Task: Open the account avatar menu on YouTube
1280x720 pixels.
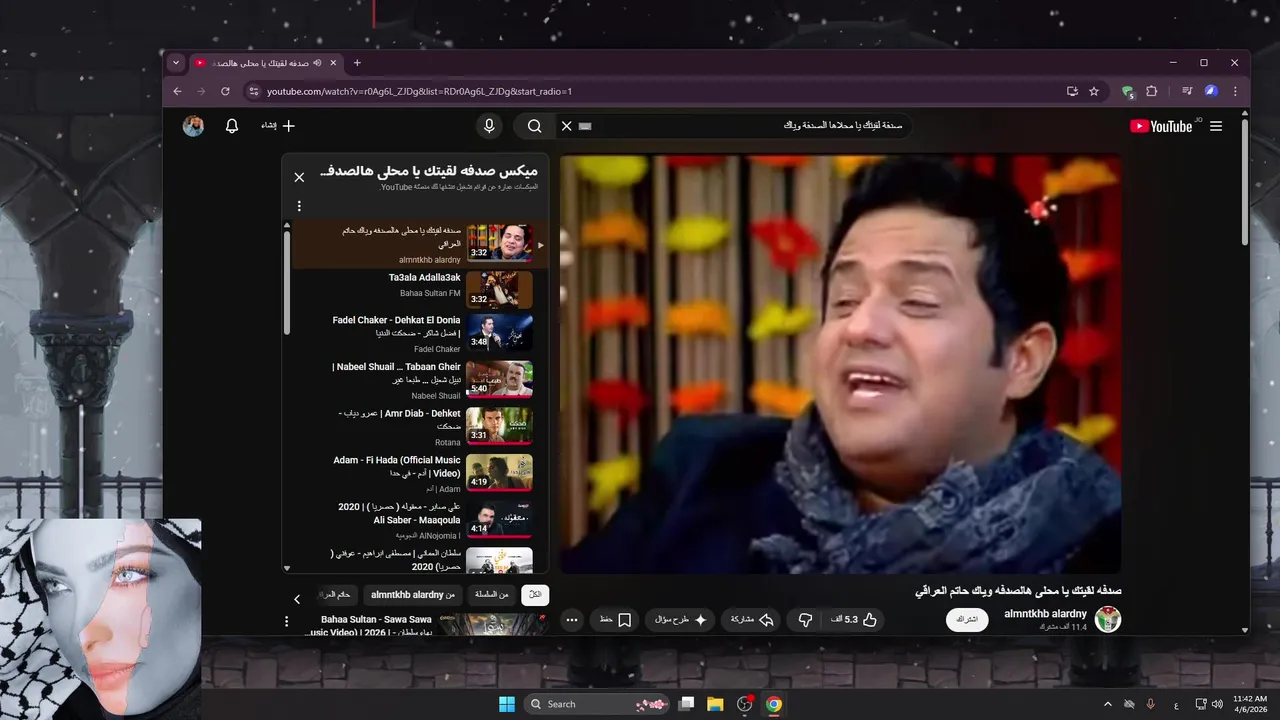Action: 193,126
